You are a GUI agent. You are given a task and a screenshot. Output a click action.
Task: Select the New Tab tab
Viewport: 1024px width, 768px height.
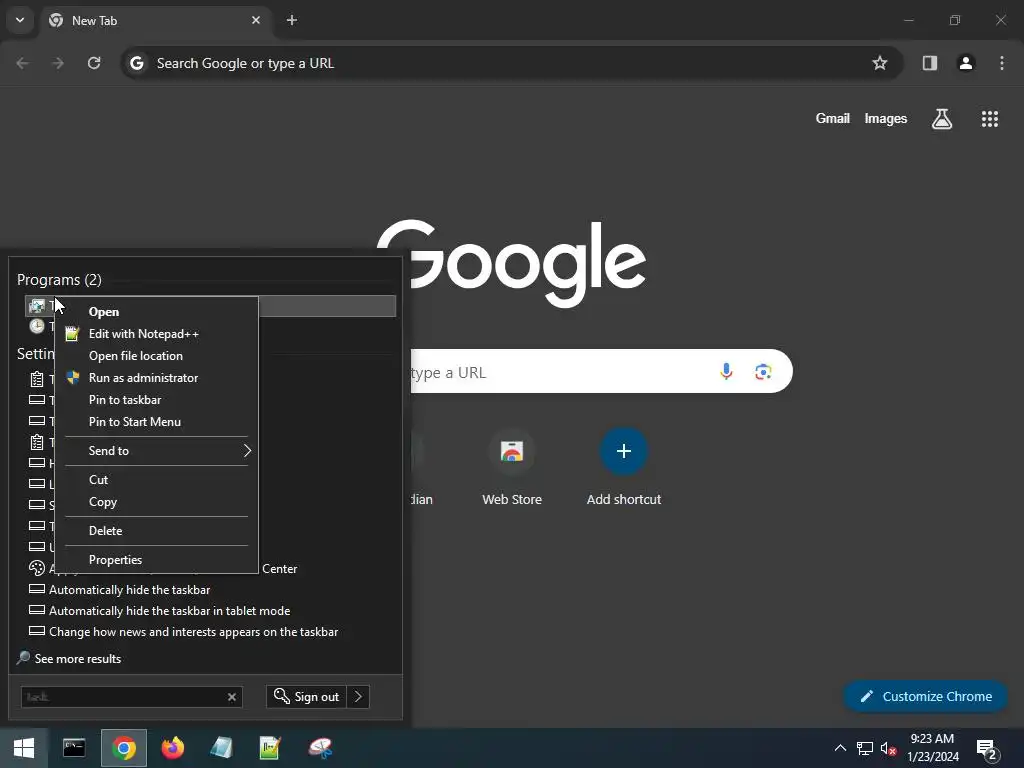point(155,20)
